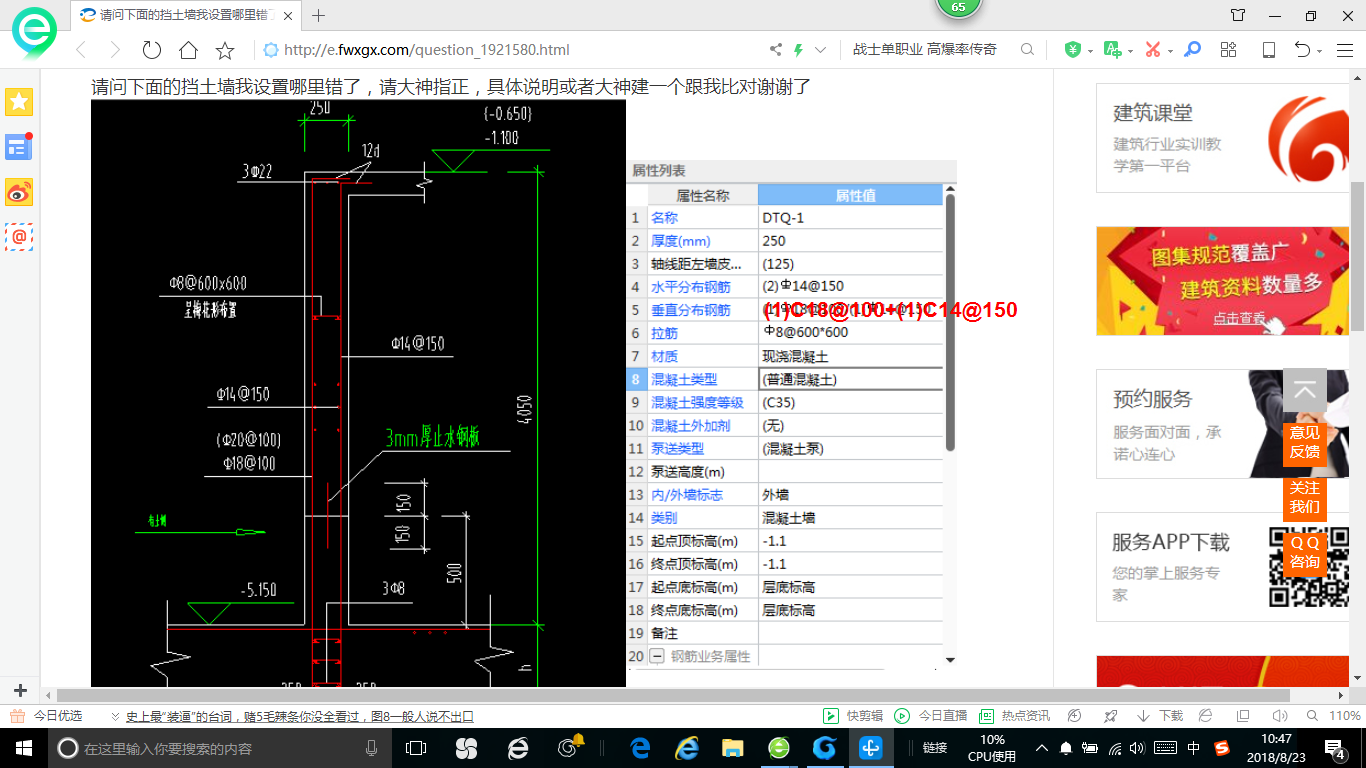Click the 意见反馈 feedback button
The image size is (1366, 768).
pyautogui.click(x=1304, y=442)
